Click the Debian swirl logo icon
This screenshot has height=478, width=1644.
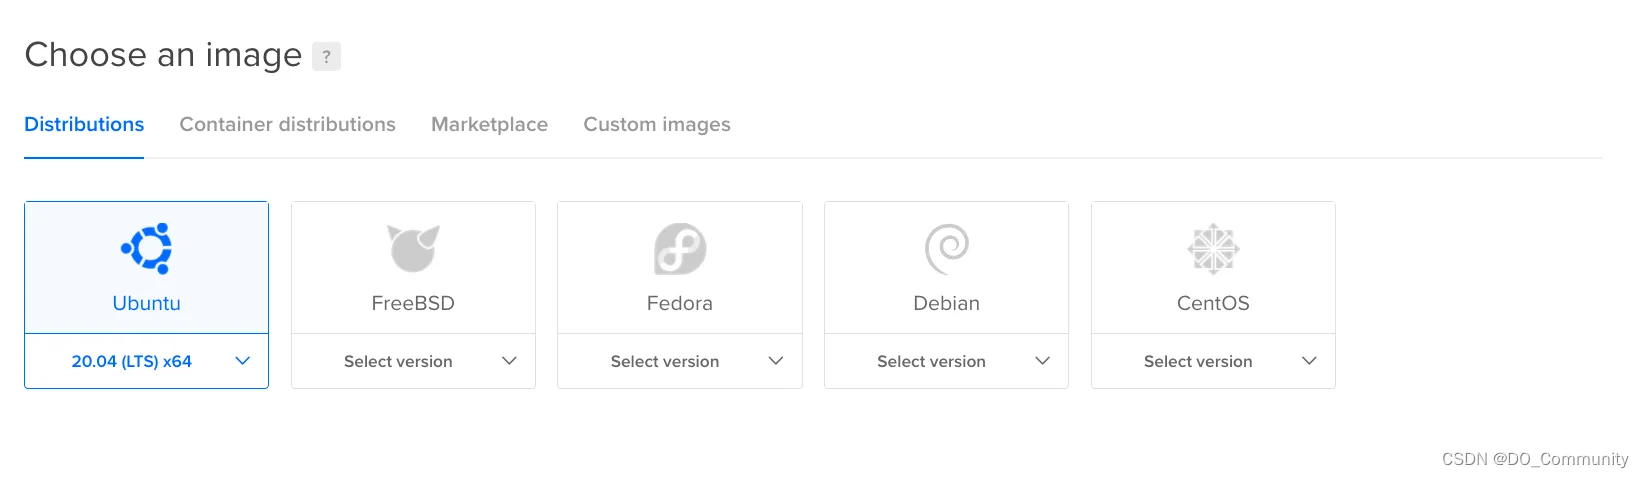[x=947, y=248]
